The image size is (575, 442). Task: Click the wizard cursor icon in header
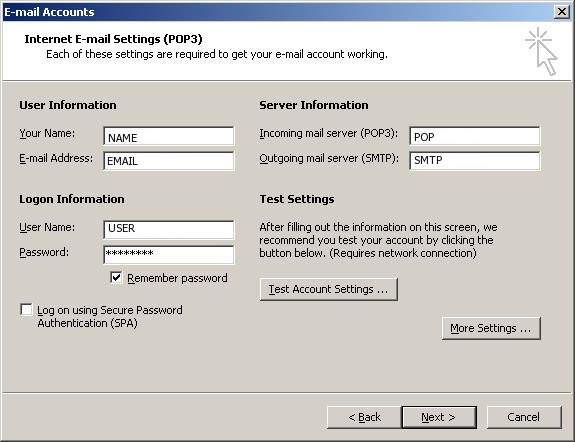(542, 51)
